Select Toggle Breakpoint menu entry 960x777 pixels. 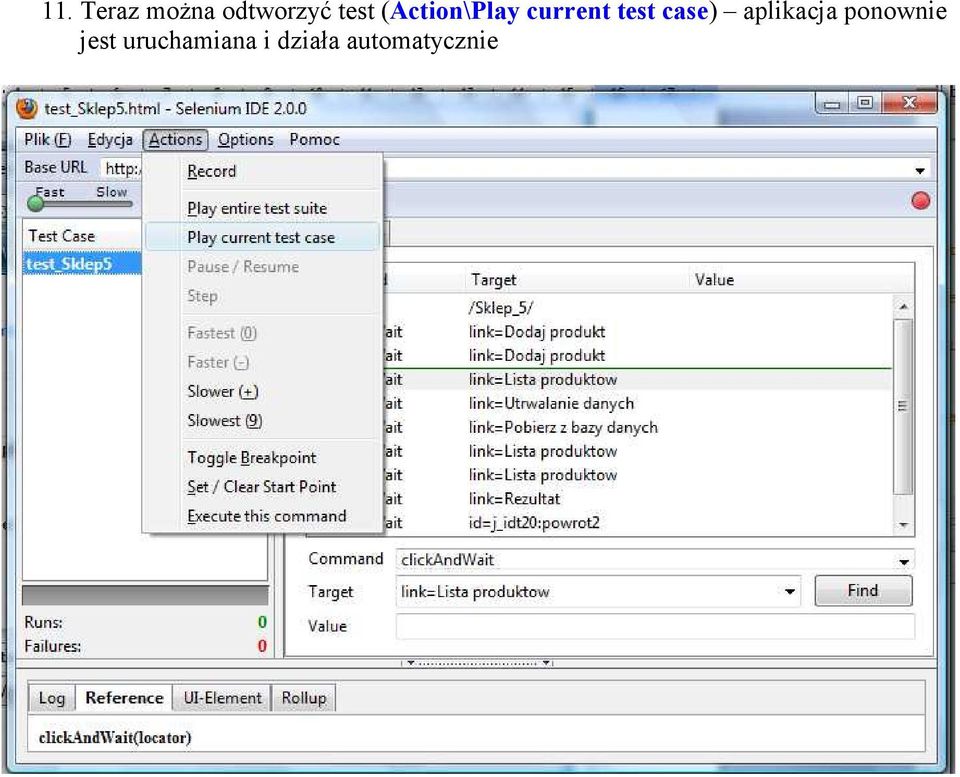[263, 458]
